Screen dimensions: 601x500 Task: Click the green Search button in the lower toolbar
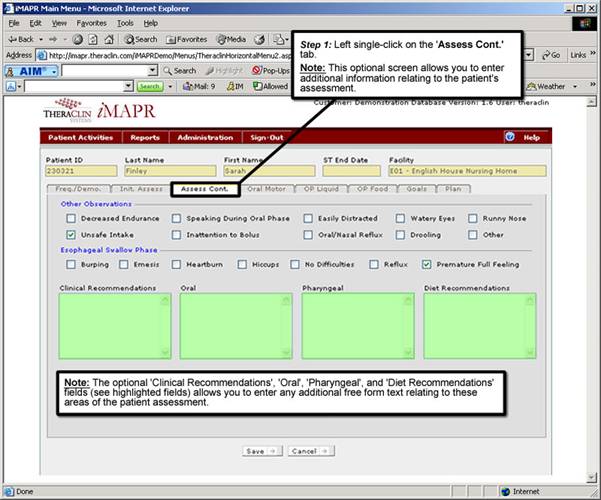tap(150, 87)
